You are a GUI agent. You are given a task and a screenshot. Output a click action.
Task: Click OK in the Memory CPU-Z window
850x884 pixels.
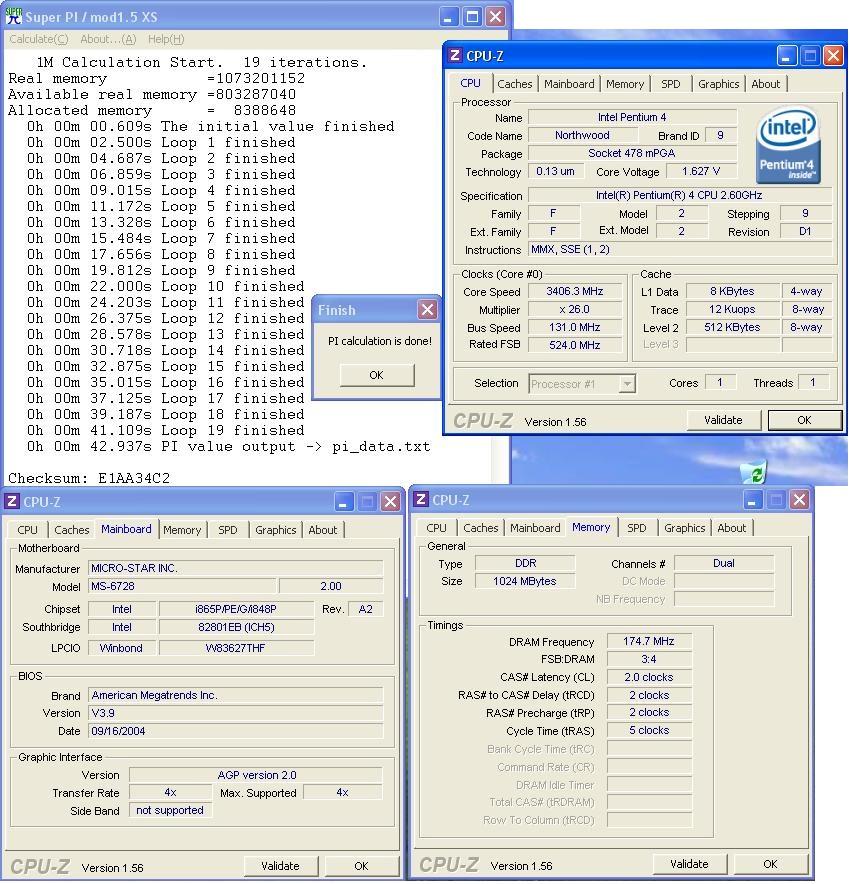point(771,864)
